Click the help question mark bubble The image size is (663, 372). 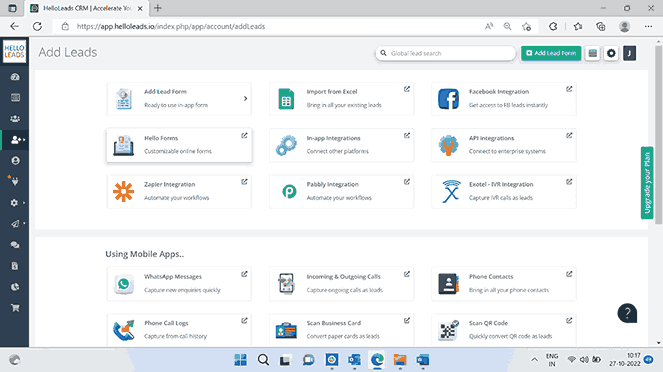627,313
